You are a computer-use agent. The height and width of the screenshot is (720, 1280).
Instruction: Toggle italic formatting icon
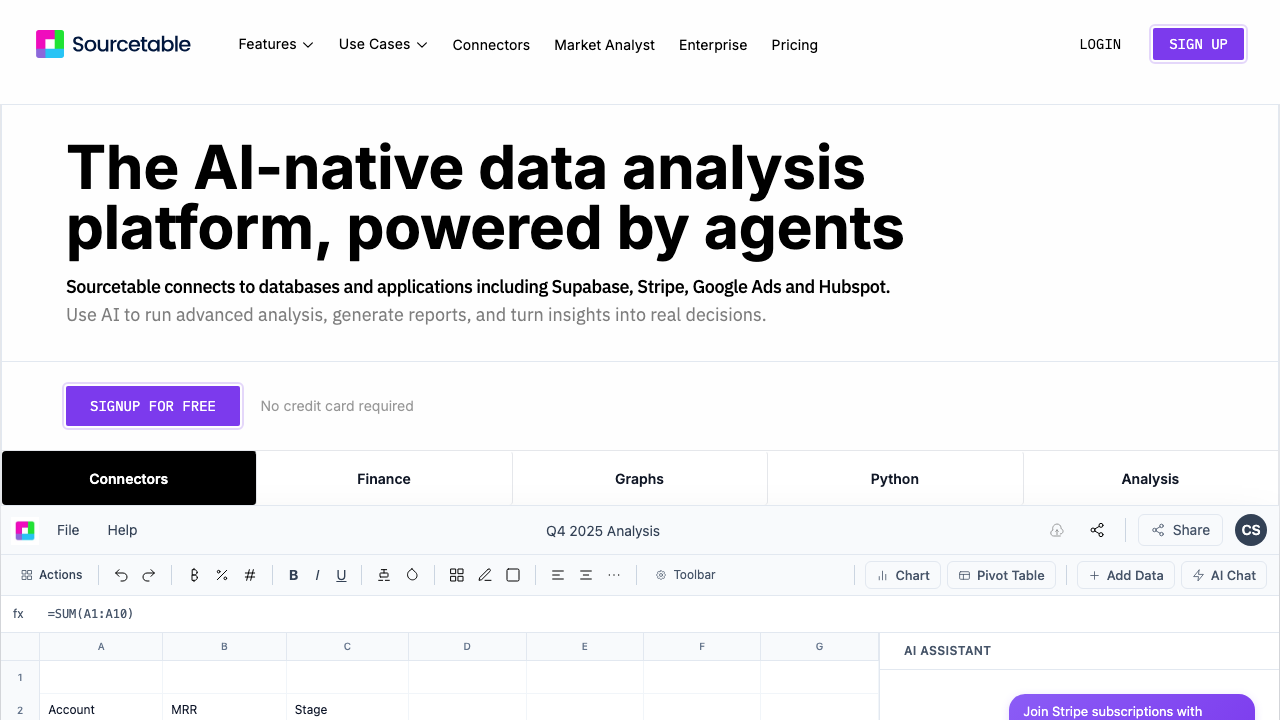pos(317,575)
